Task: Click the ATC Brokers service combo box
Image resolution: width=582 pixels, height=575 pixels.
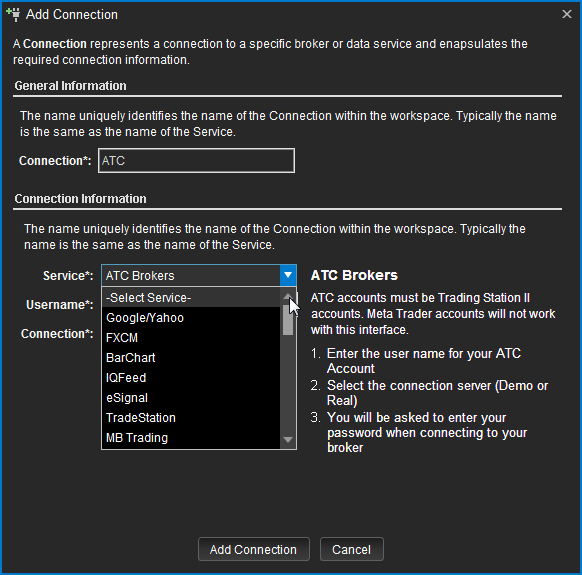Action: point(199,275)
